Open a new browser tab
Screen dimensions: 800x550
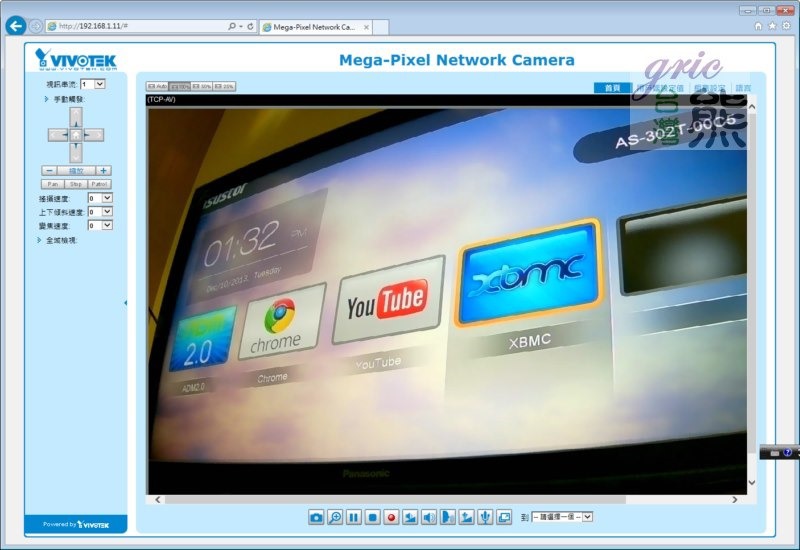click(x=381, y=27)
